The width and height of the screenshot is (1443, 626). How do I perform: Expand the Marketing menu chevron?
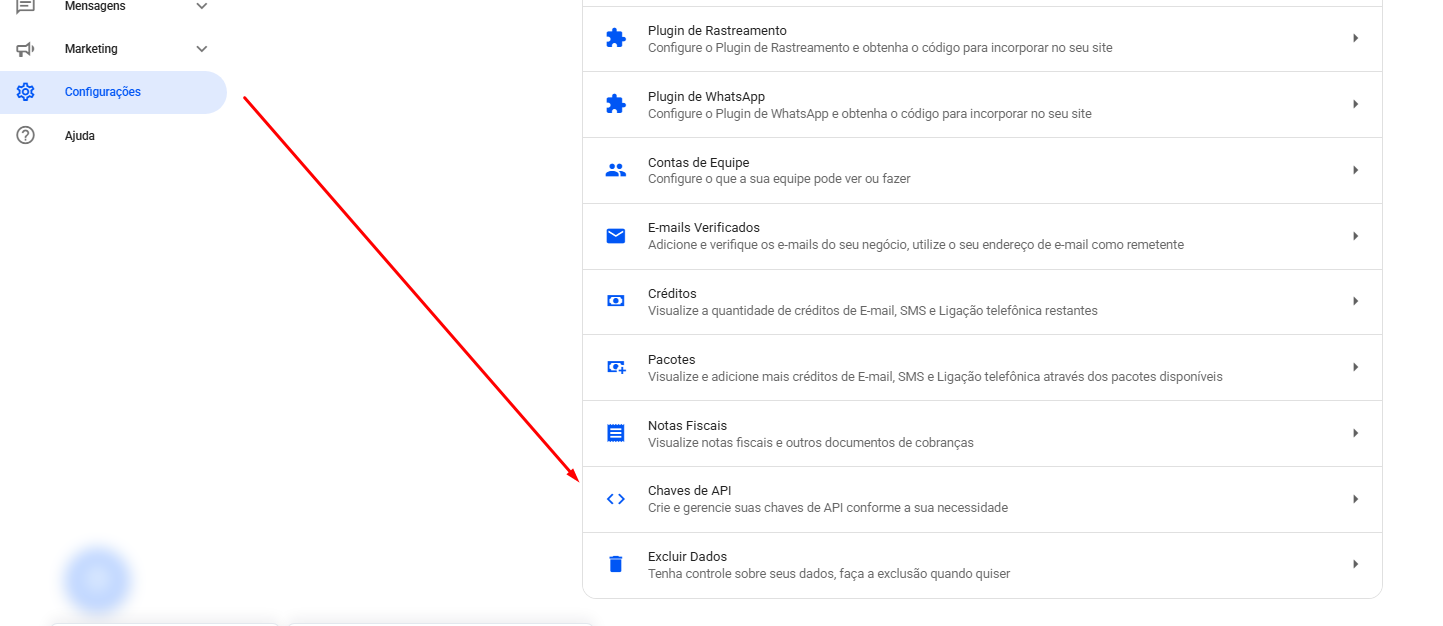pos(202,49)
